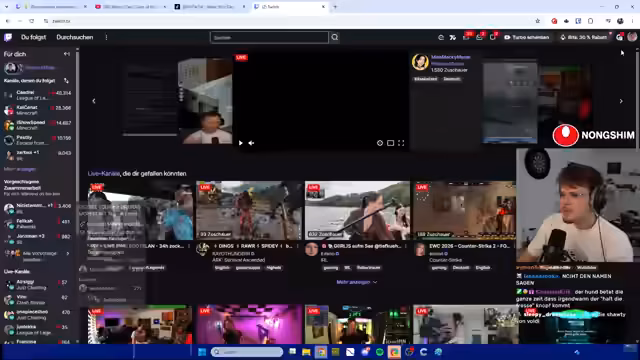Click the Twitch search input field

[x=269, y=38]
